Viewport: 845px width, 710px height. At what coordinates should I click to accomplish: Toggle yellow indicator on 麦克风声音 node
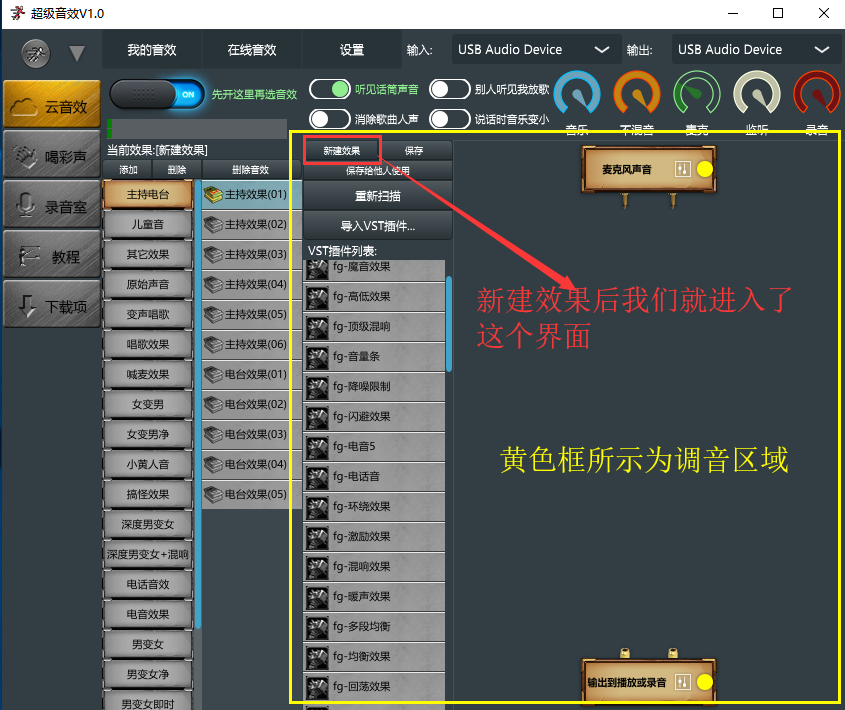[x=704, y=169]
